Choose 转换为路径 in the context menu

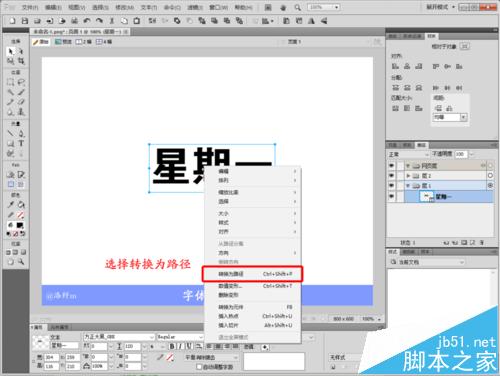252,274
